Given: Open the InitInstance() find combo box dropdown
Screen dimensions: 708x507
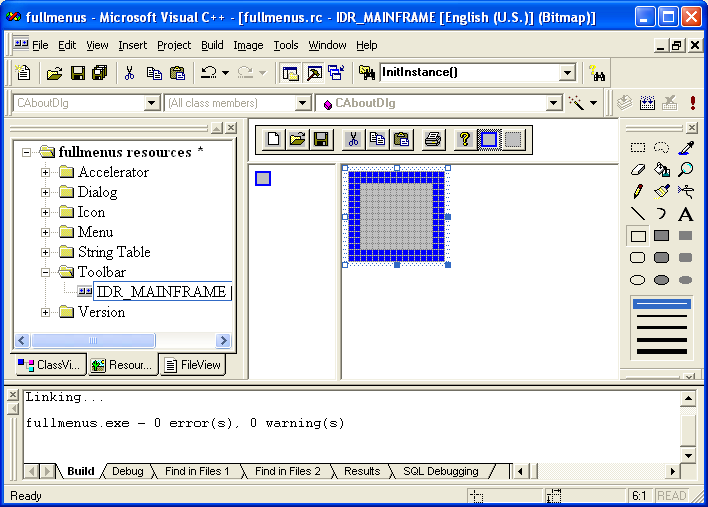Looking at the screenshot, I should click(x=567, y=73).
